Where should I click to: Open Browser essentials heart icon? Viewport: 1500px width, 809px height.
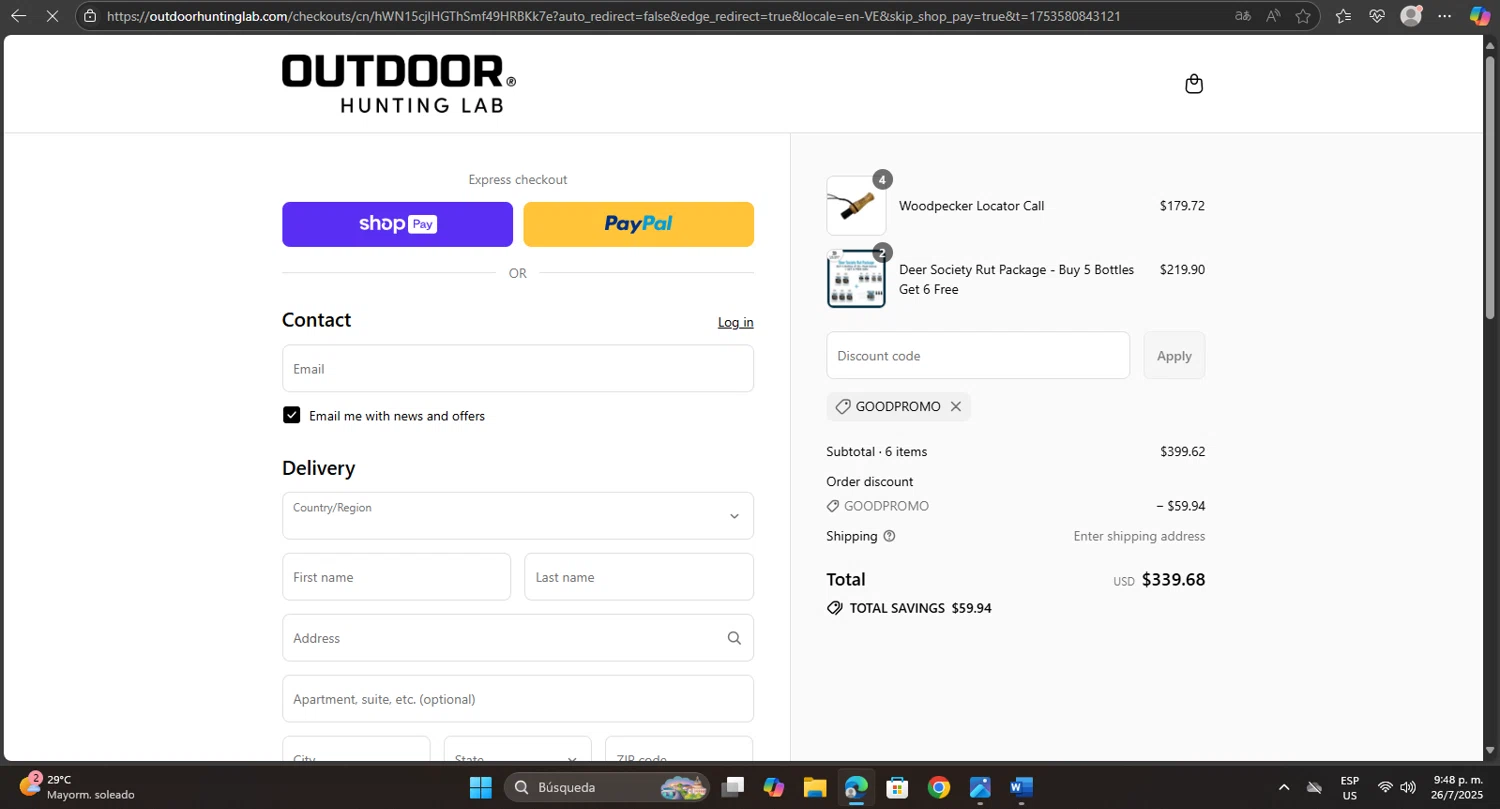(x=1377, y=16)
